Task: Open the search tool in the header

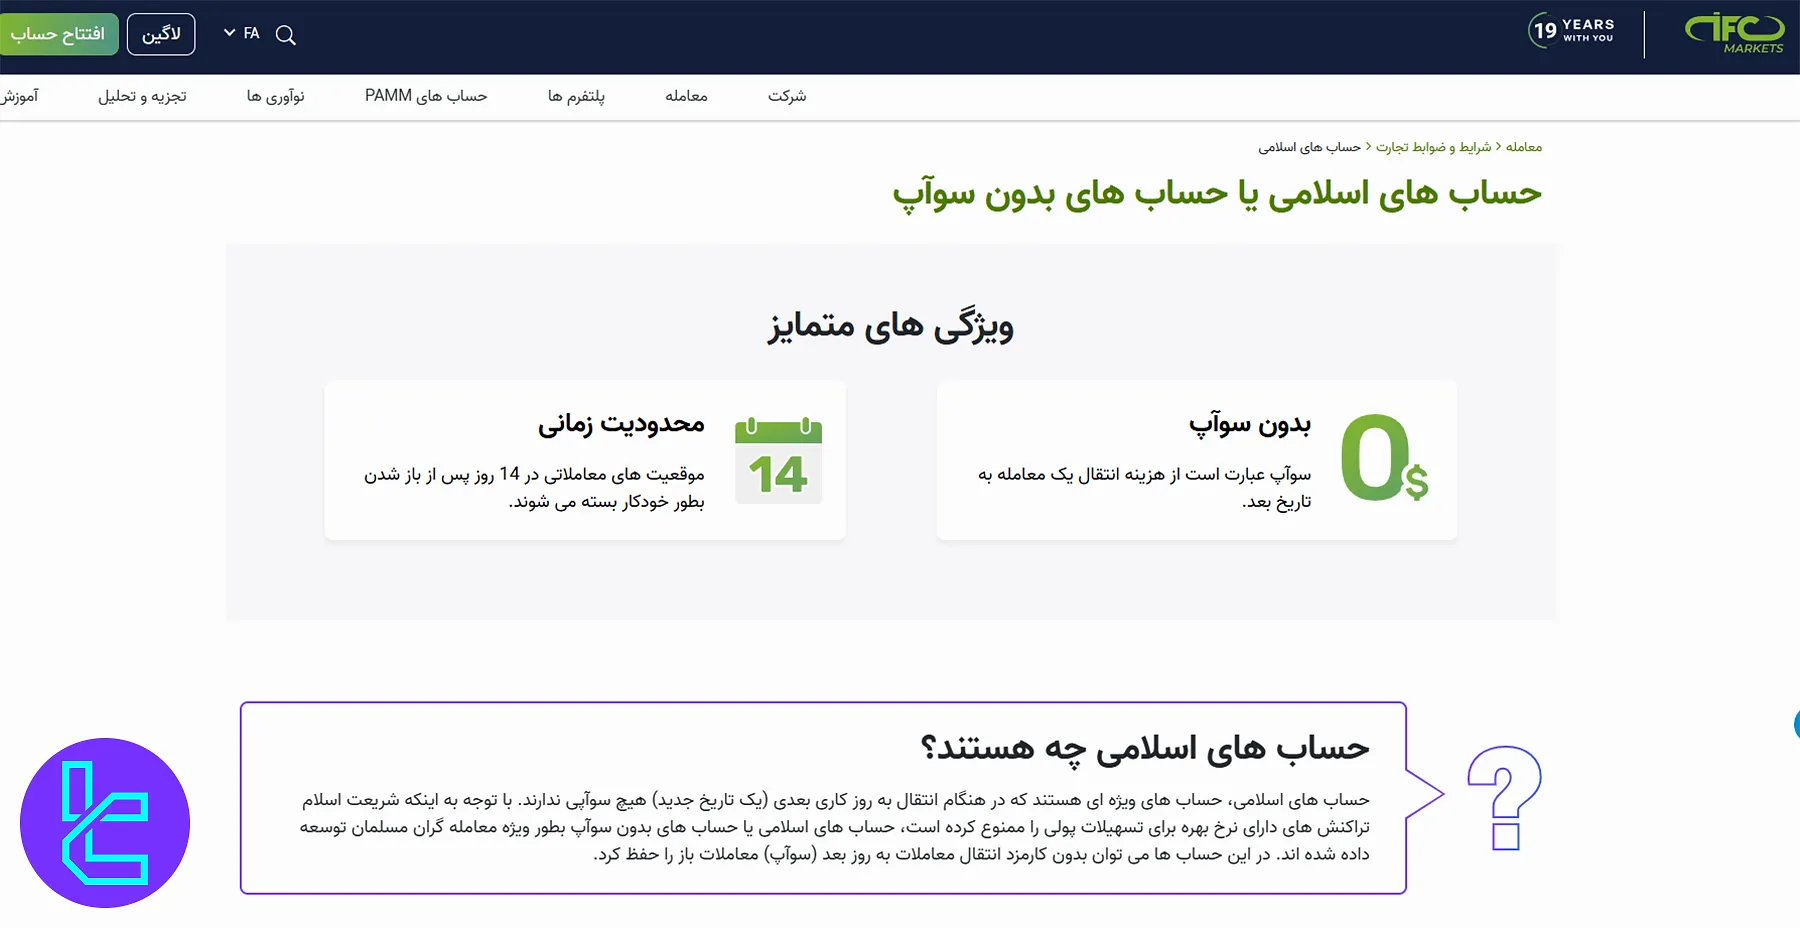Action: [286, 34]
